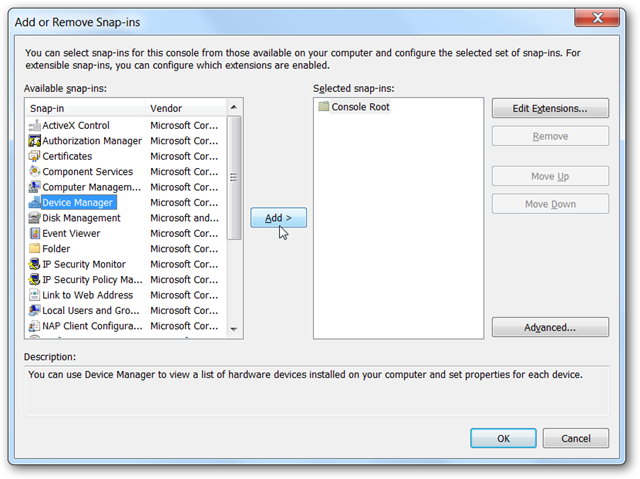The height and width of the screenshot is (479, 640).
Task: Click the scrollbar up arrow in snap-in list
Action: tap(234, 107)
